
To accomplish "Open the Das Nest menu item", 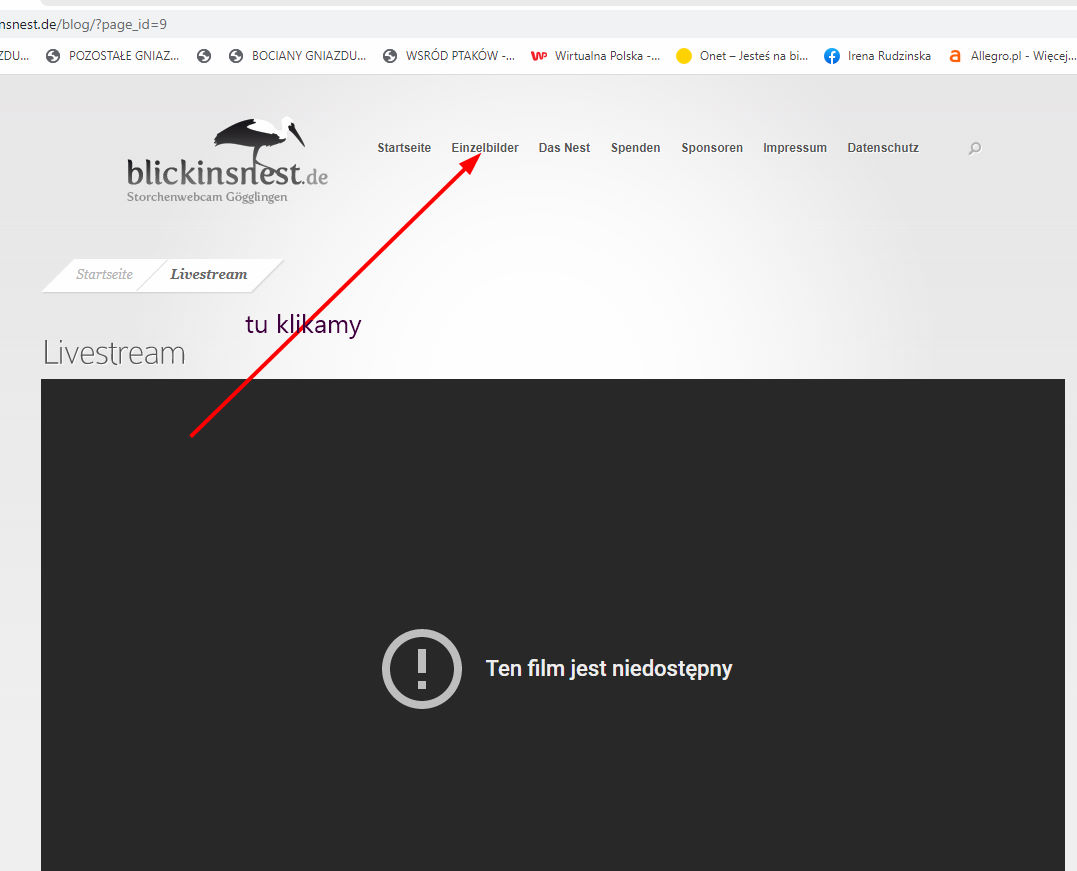I will [x=565, y=148].
